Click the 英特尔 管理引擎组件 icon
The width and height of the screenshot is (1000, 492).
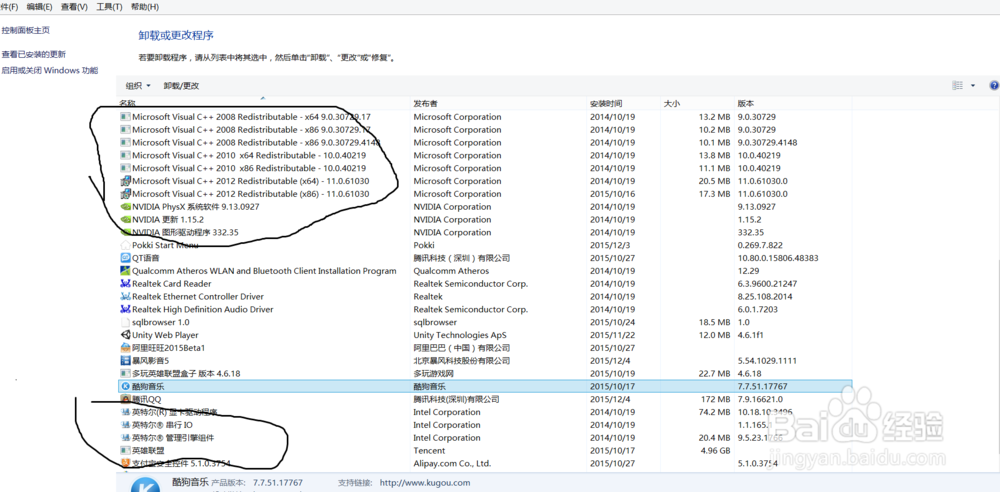(x=125, y=438)
